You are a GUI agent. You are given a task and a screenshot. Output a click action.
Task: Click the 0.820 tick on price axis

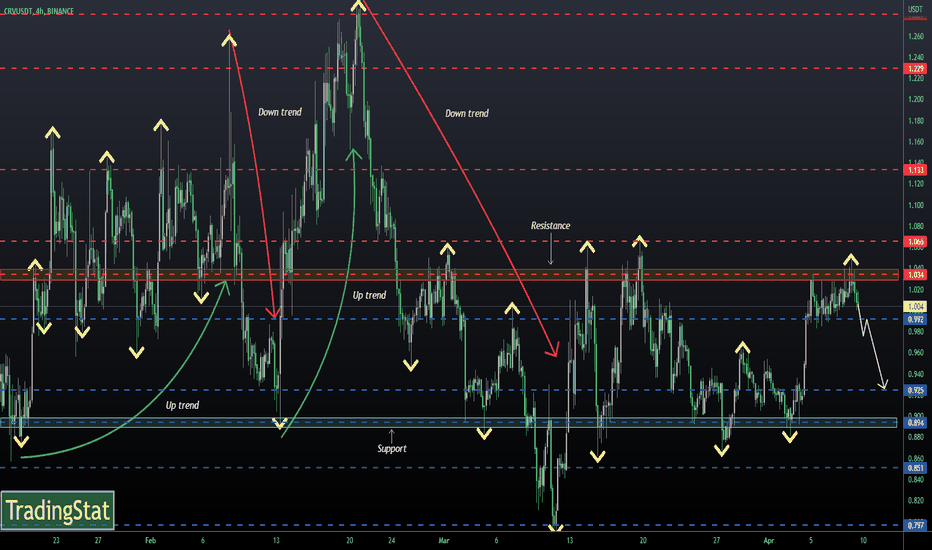(x=915, y=501)
